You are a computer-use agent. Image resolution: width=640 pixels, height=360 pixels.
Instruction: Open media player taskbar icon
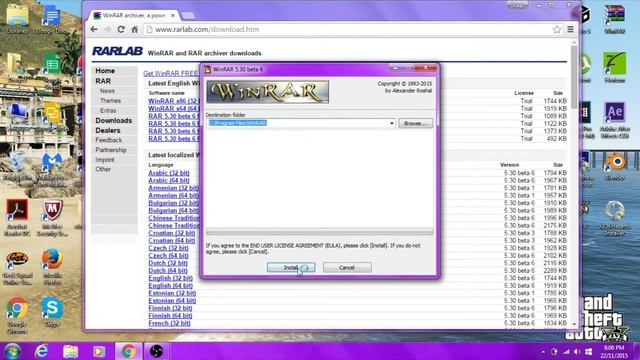tap(99, 351)
